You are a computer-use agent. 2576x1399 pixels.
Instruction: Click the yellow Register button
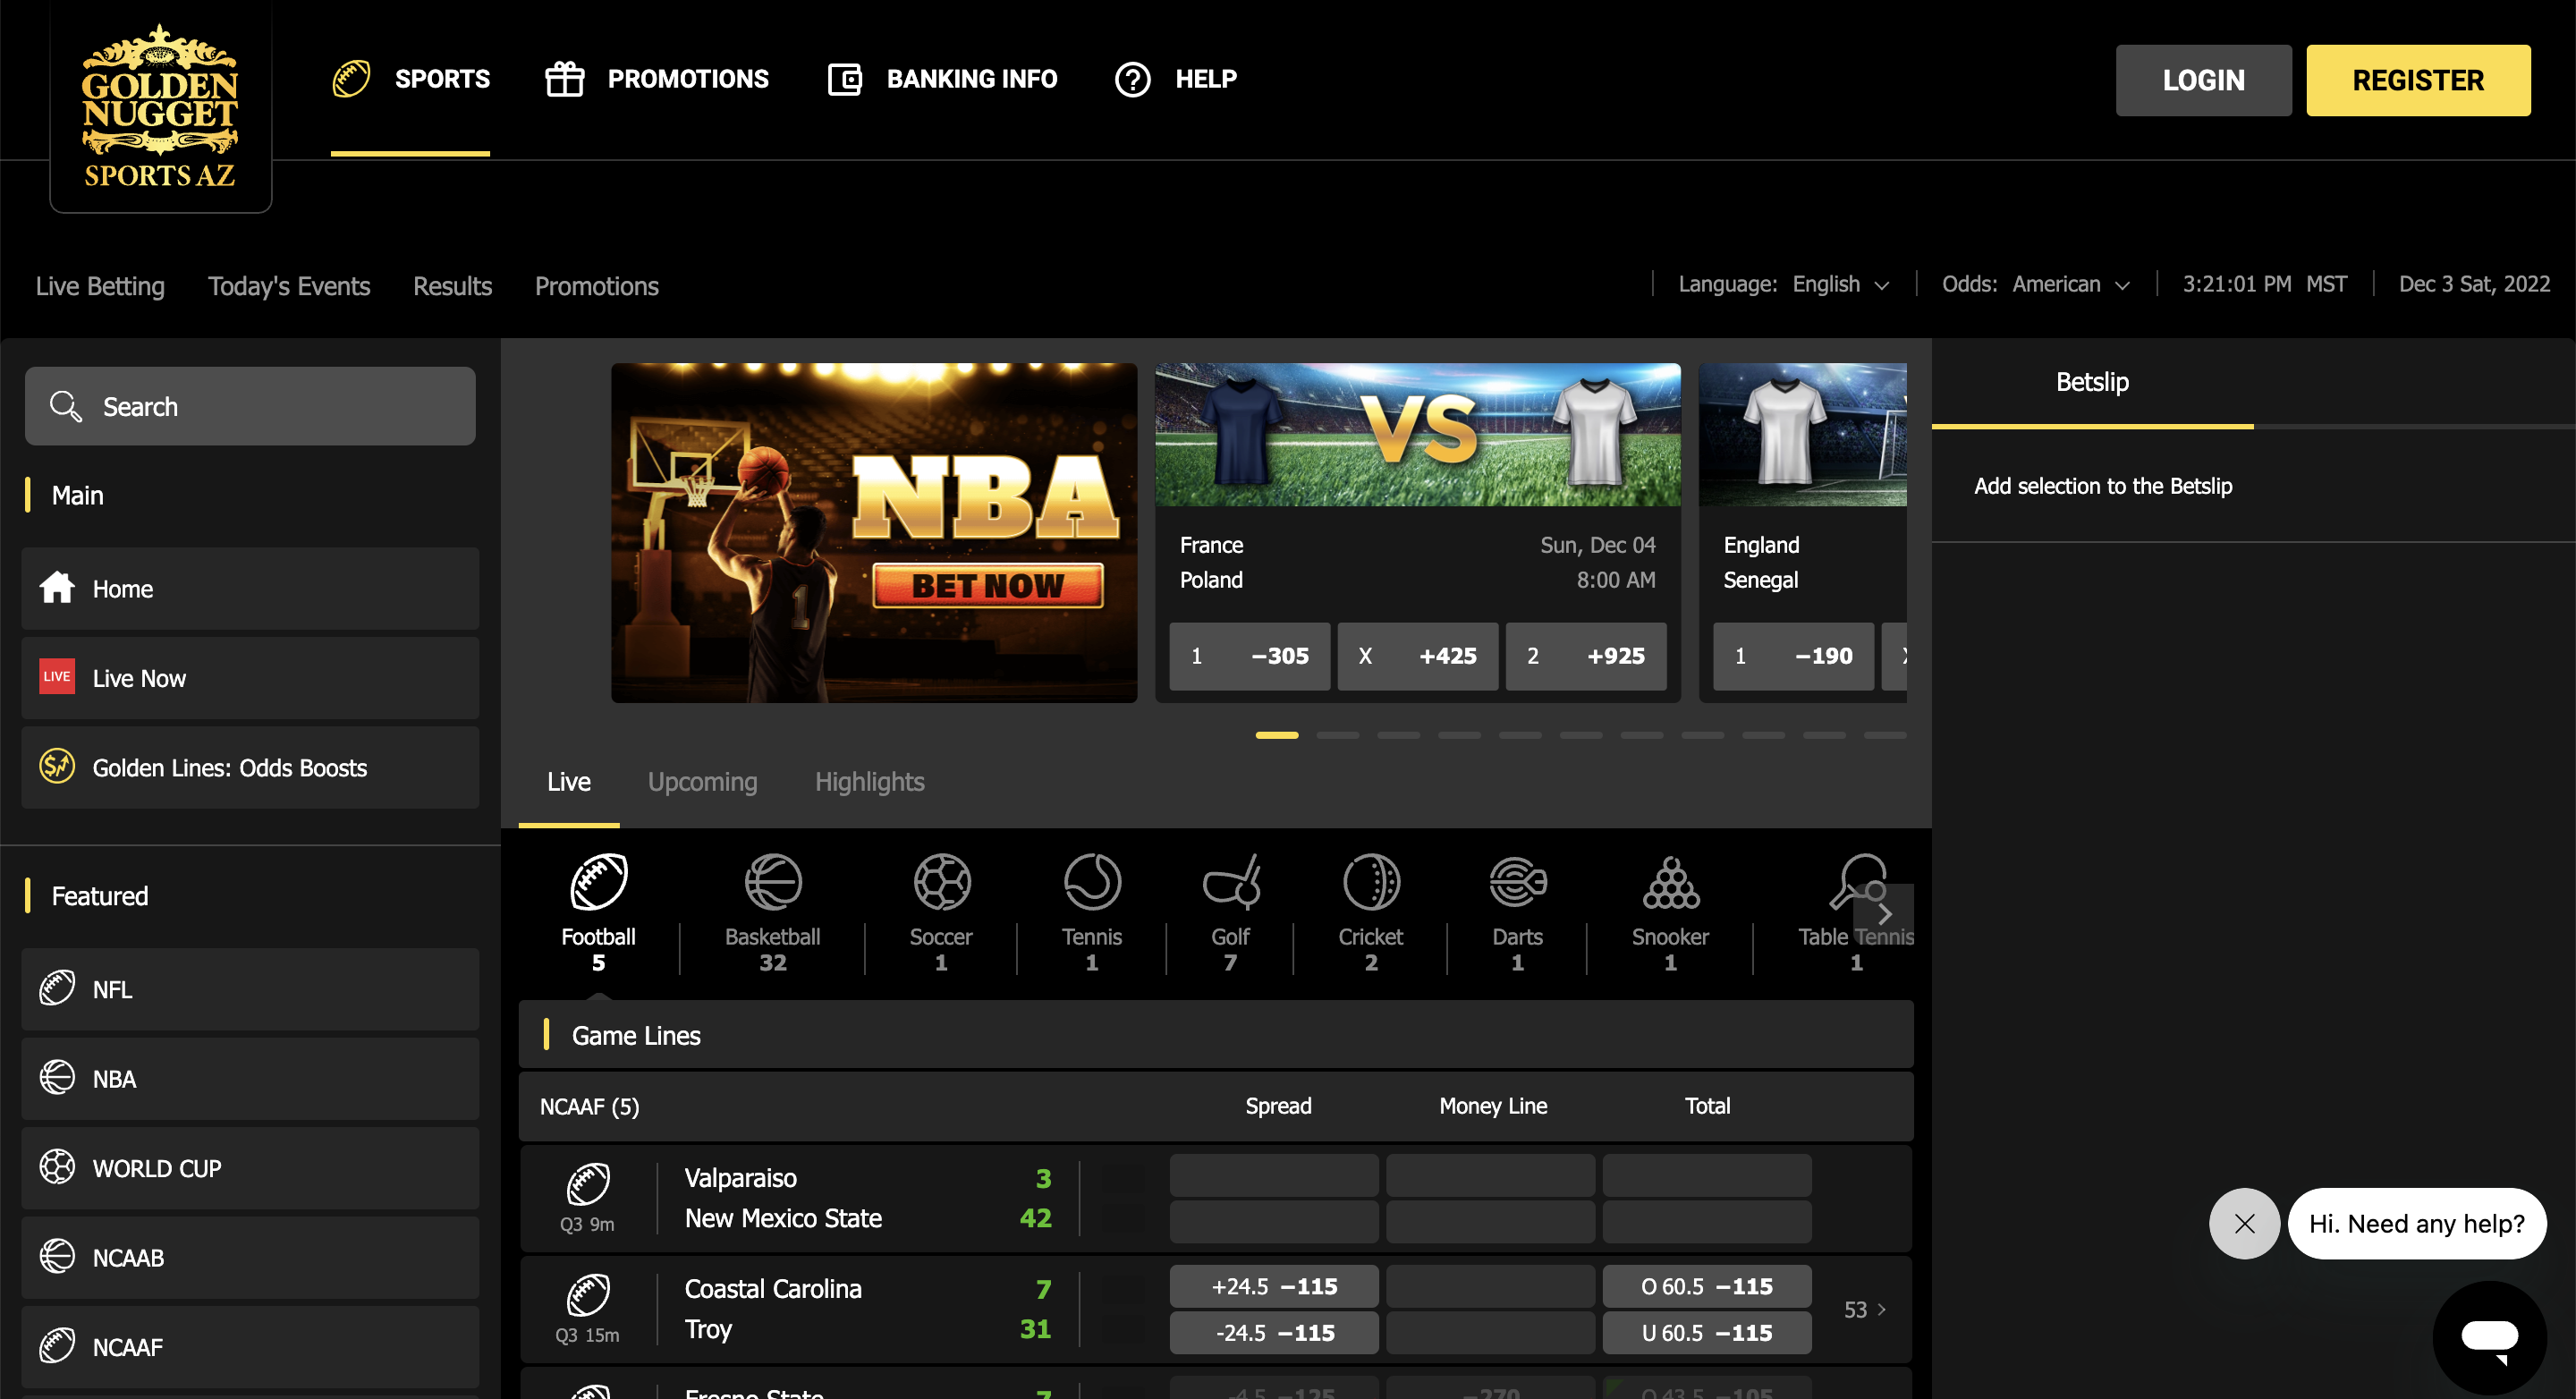tap(2418, 80)
